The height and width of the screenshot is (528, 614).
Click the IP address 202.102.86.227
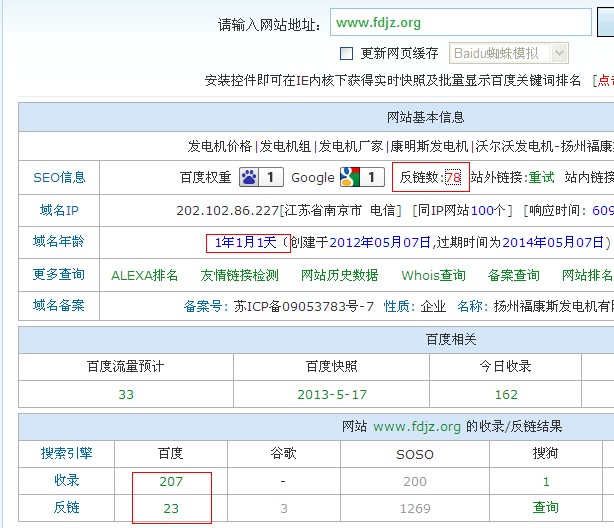point(228,211)
